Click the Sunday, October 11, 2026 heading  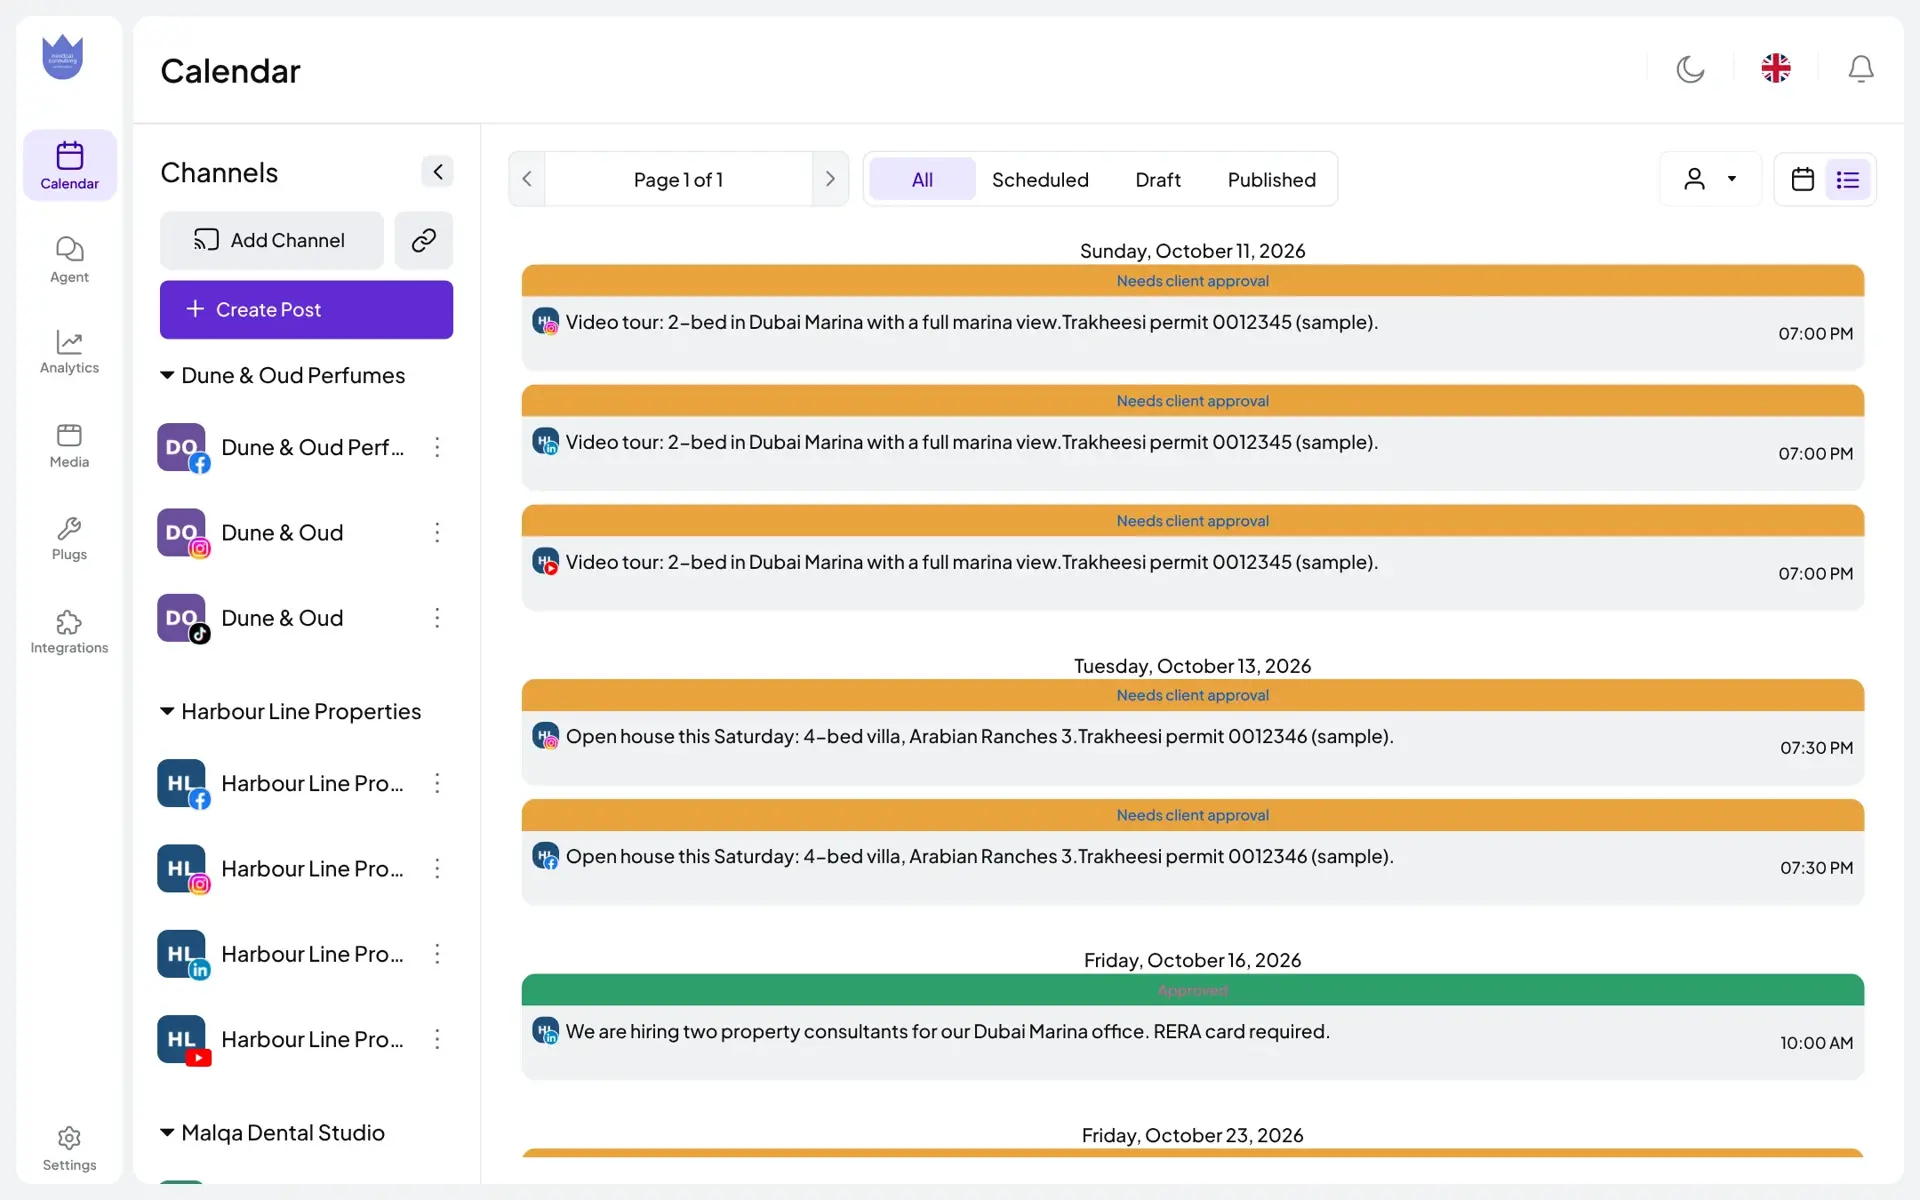pyautogui.click(x=1192, y=251)
